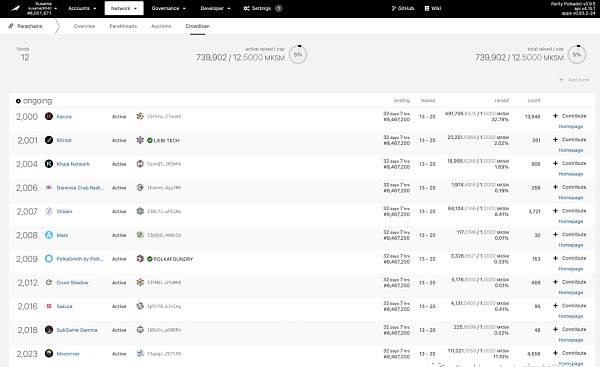
Task: Click the Moonriver logo icon
Action: (49, 354)
